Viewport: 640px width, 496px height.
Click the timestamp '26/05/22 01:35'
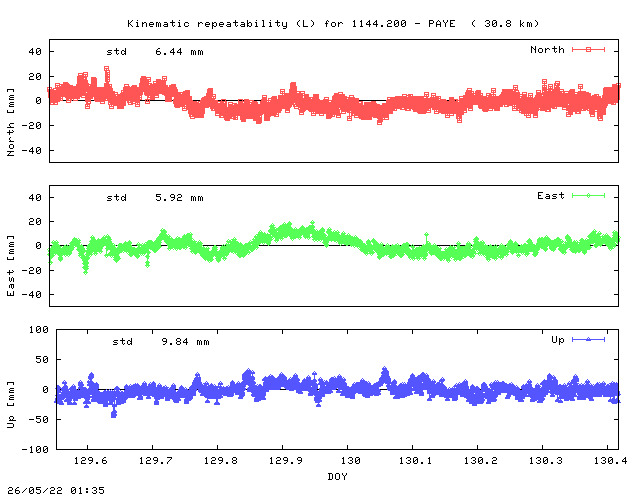(x=56, y=490)
